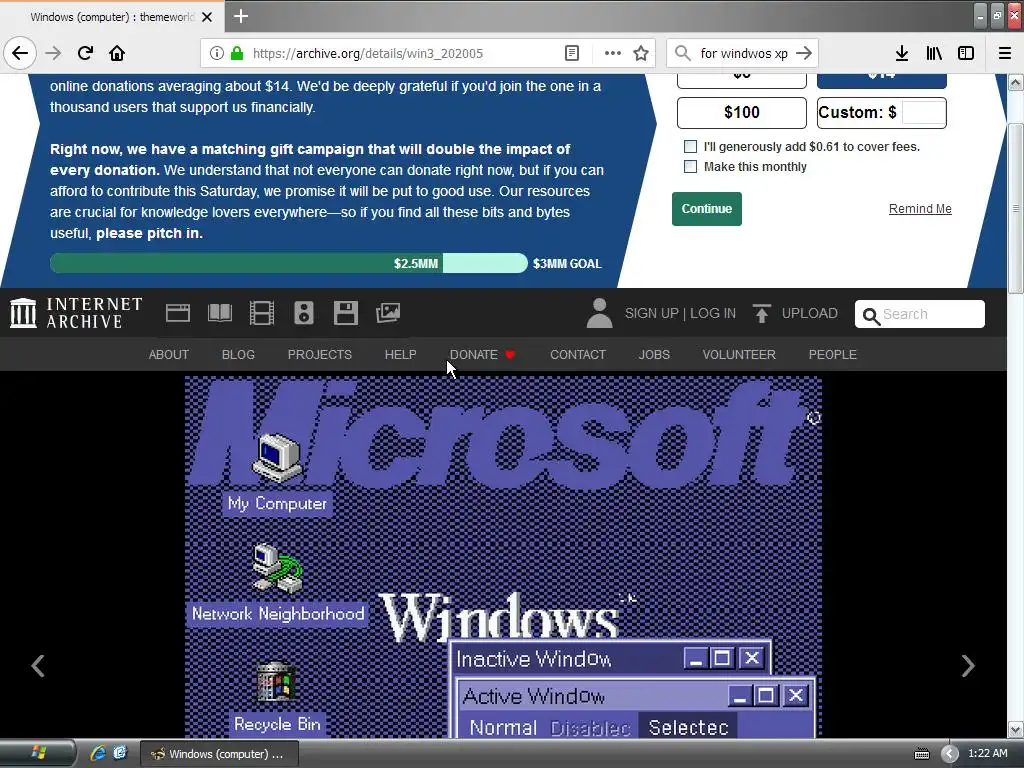This screenshot has height=768, width=1024.
Task: Click the SIGN UP link
Action: coord(651,313)
